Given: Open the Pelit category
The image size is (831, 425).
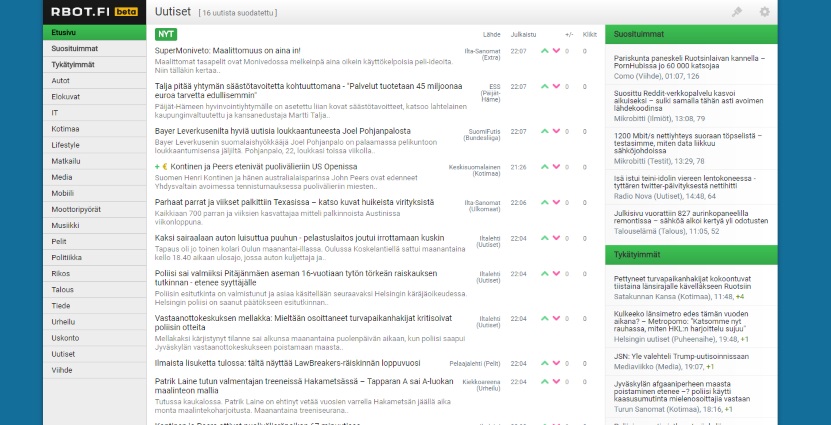Looking at the screenshot, I should tap(94, 242).
